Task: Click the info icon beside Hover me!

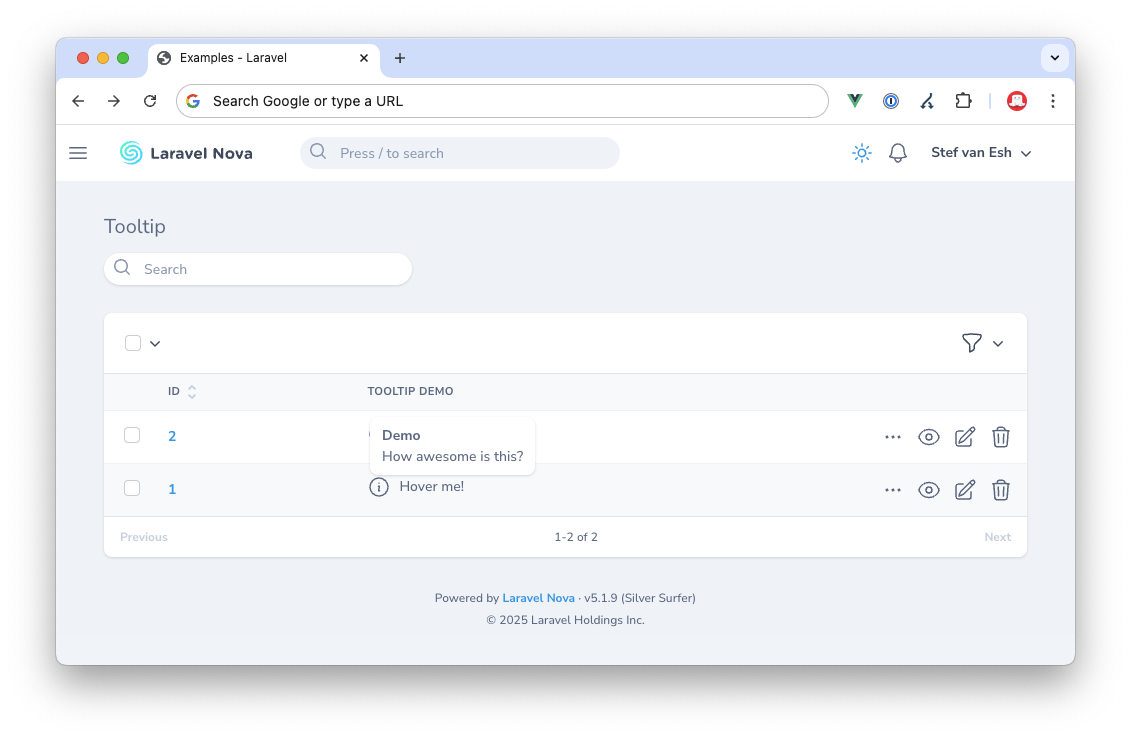Action: tap(378, 487)
